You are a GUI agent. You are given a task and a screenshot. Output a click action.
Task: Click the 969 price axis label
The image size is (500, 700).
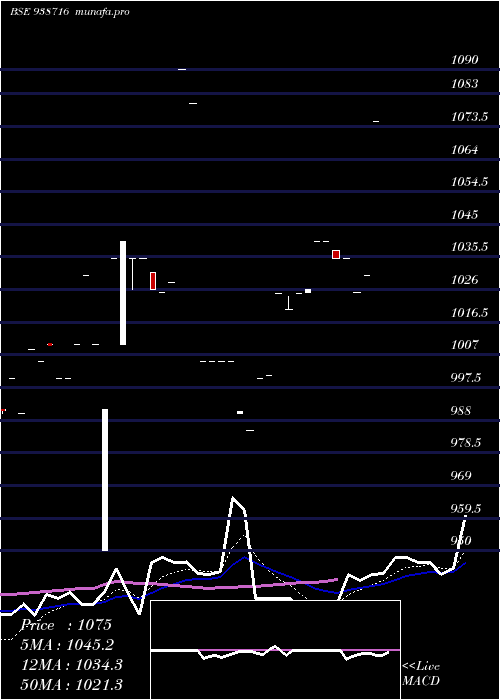(461, 475)
